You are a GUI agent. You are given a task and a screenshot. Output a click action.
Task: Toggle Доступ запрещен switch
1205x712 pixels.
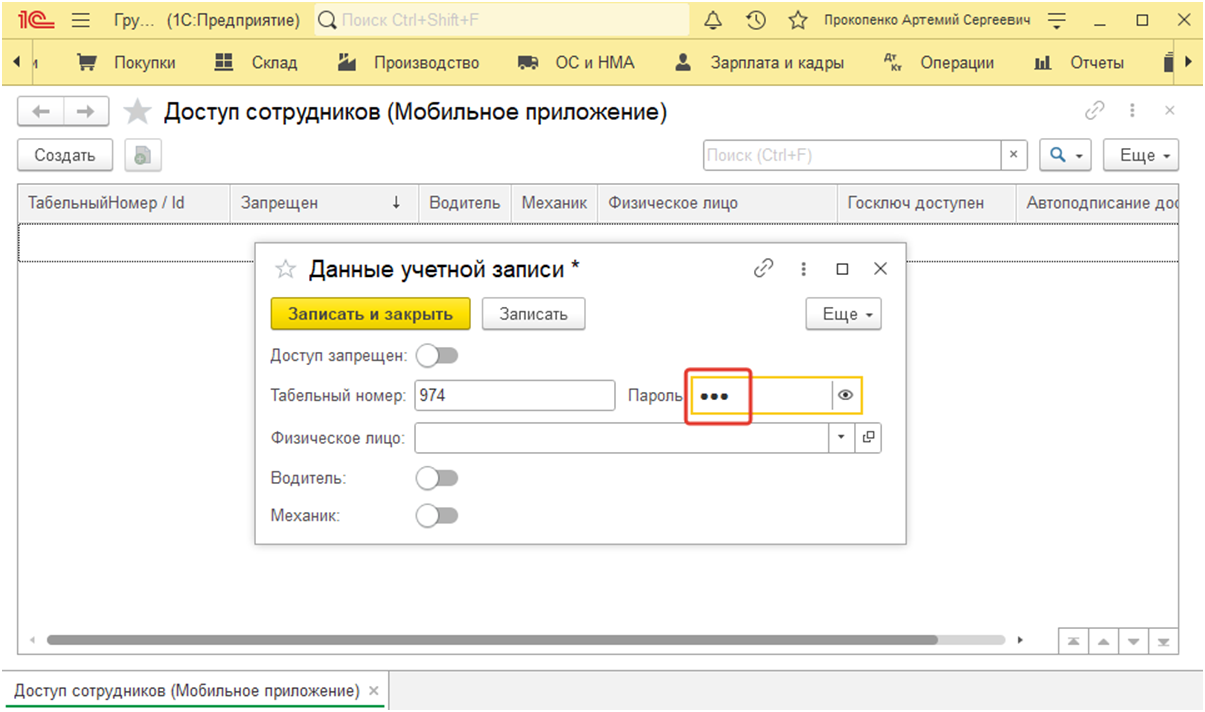click(x=436, y=355)
